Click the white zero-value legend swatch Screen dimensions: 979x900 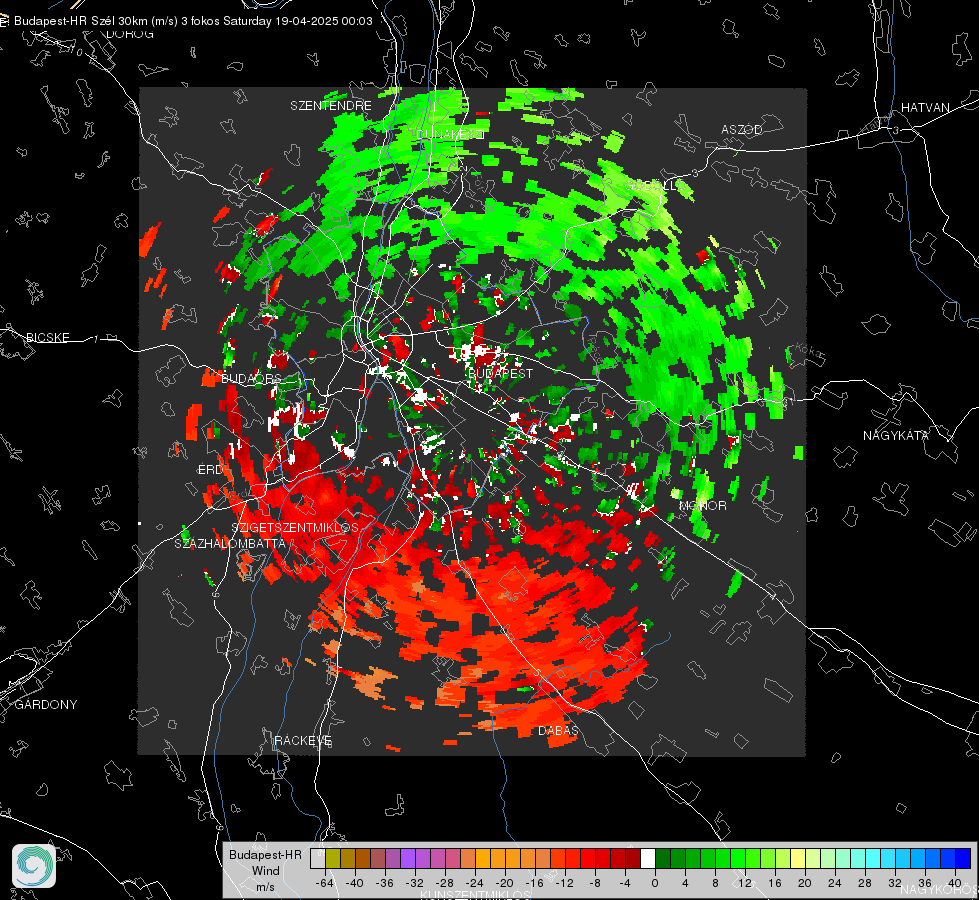click(x=648, y=858)
